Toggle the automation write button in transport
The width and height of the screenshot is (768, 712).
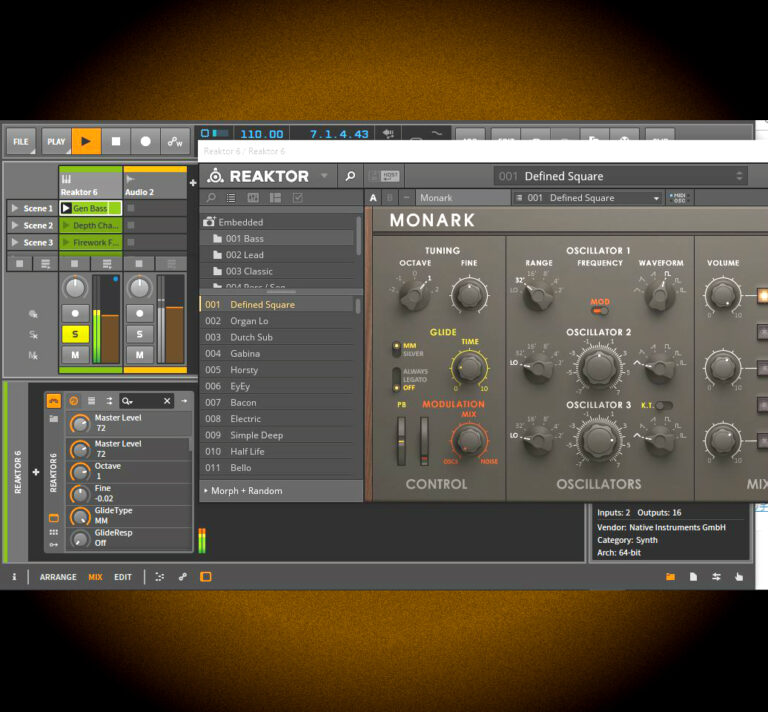[175, 142]
